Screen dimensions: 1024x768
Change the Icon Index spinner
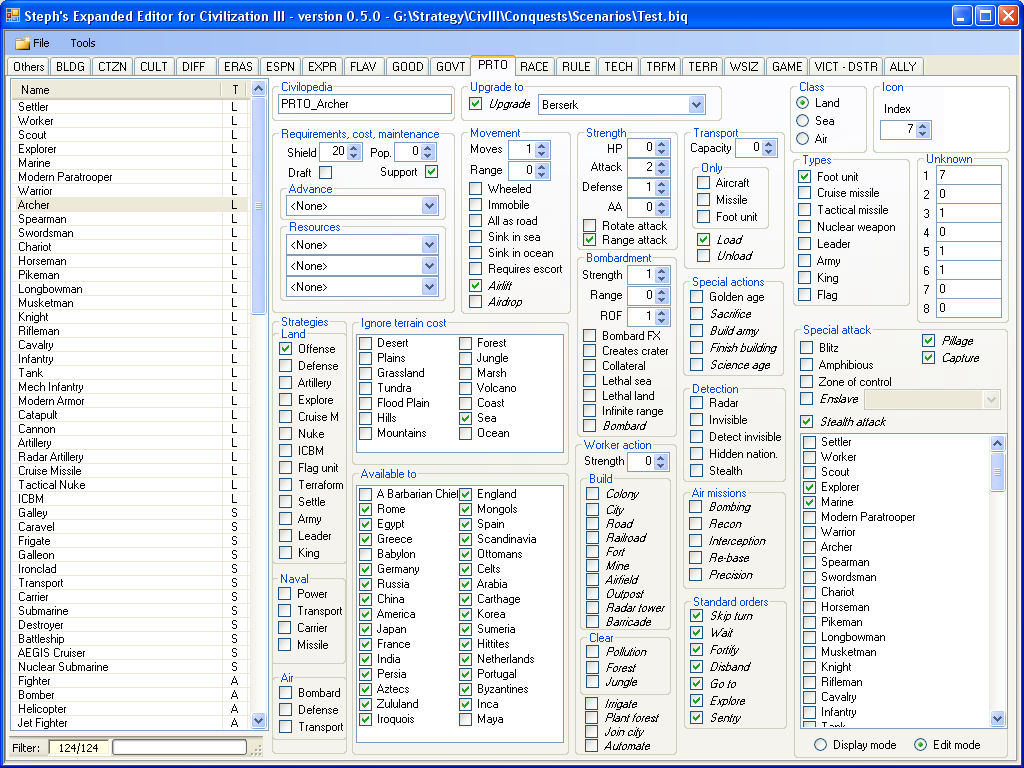922,130
